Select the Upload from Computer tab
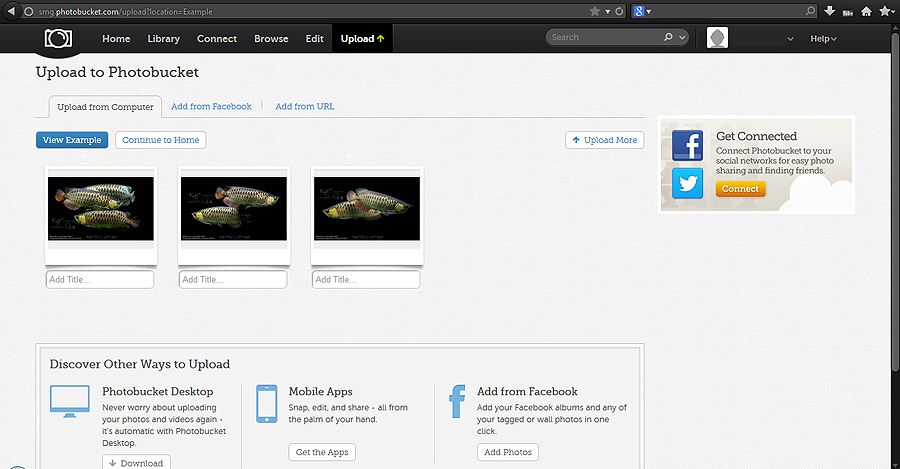900x469 pixels. (x=105, y=107)
